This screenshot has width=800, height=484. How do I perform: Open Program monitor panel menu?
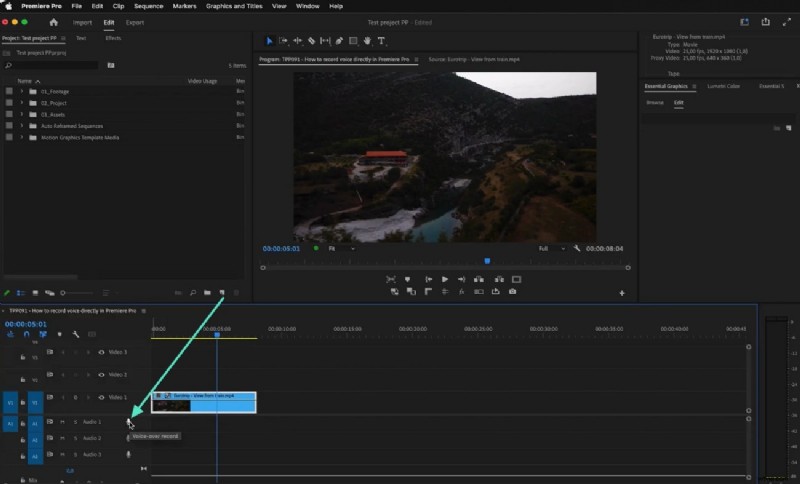click(x=416, y=60)
